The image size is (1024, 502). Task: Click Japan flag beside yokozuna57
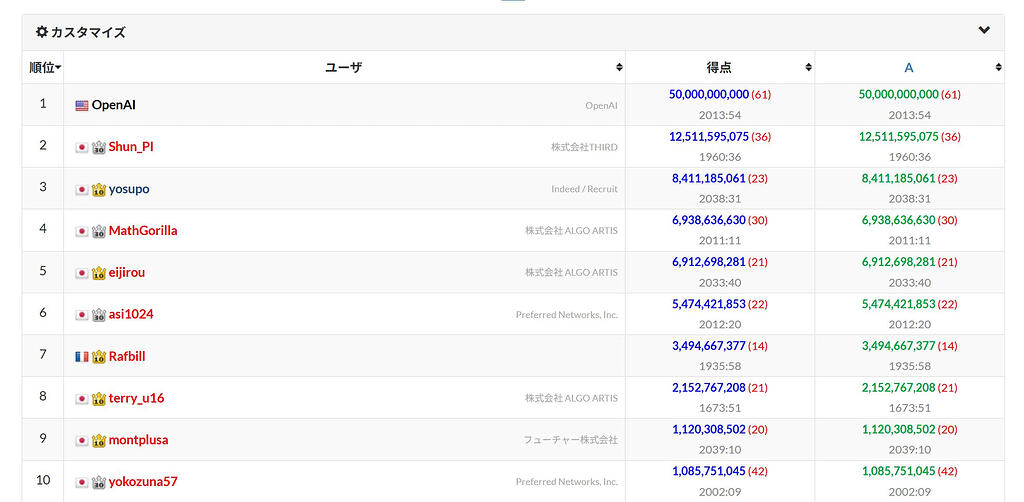82,482
